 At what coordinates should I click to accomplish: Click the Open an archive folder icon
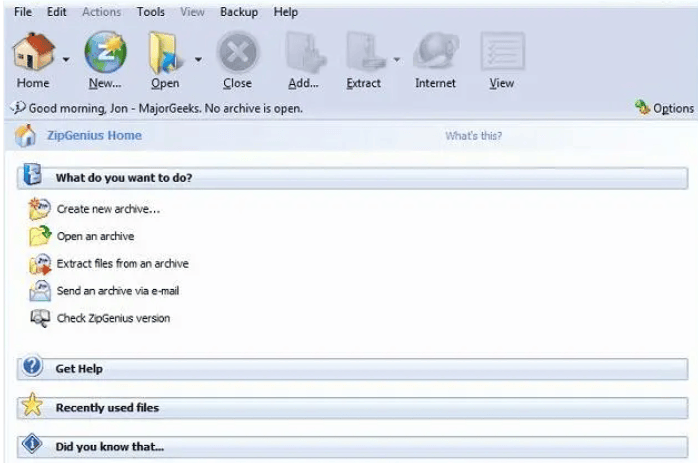[x=40, y=236]
